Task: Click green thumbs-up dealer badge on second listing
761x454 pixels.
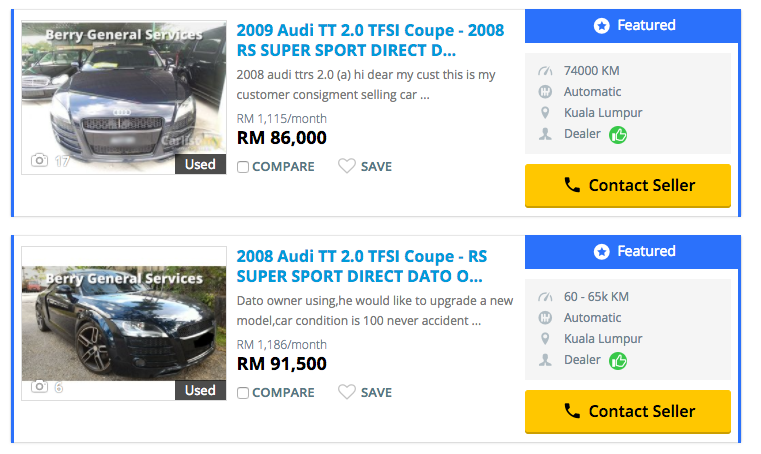Action: [x=618, y=360]
